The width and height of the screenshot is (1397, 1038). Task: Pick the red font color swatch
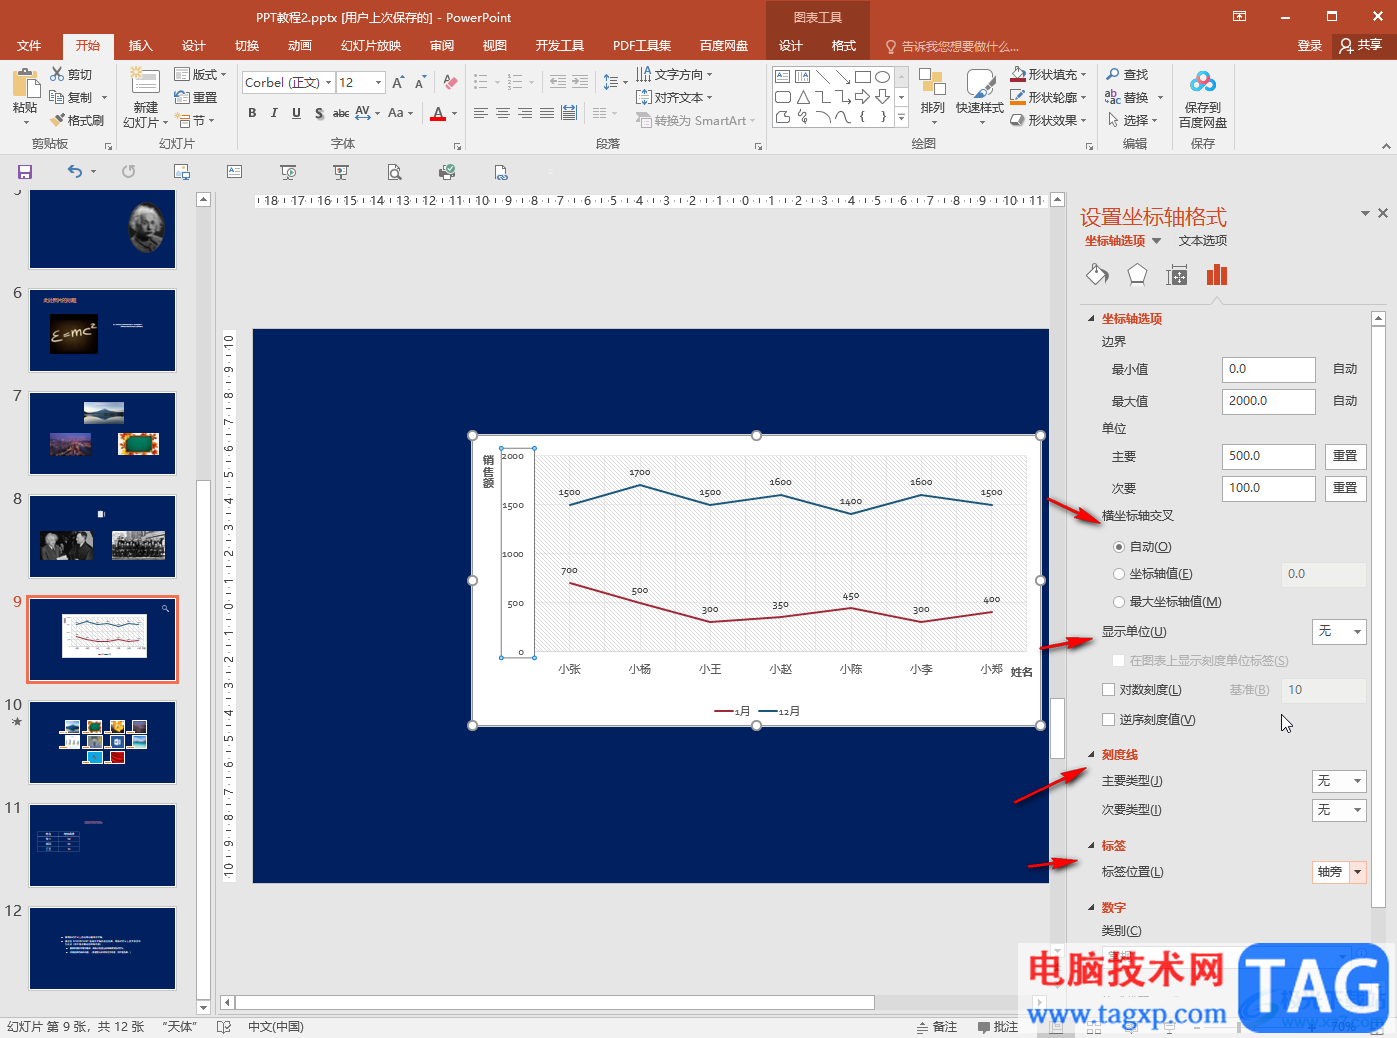pyautogui.click(x=438, y=114)
